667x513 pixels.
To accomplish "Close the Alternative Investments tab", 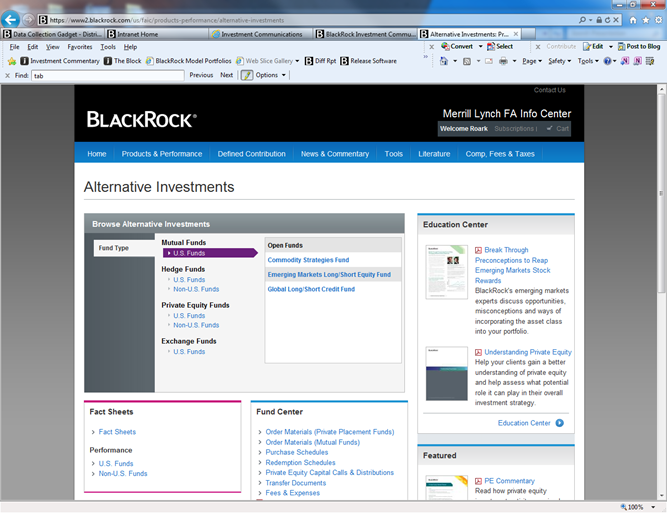I will coord(516,34).
